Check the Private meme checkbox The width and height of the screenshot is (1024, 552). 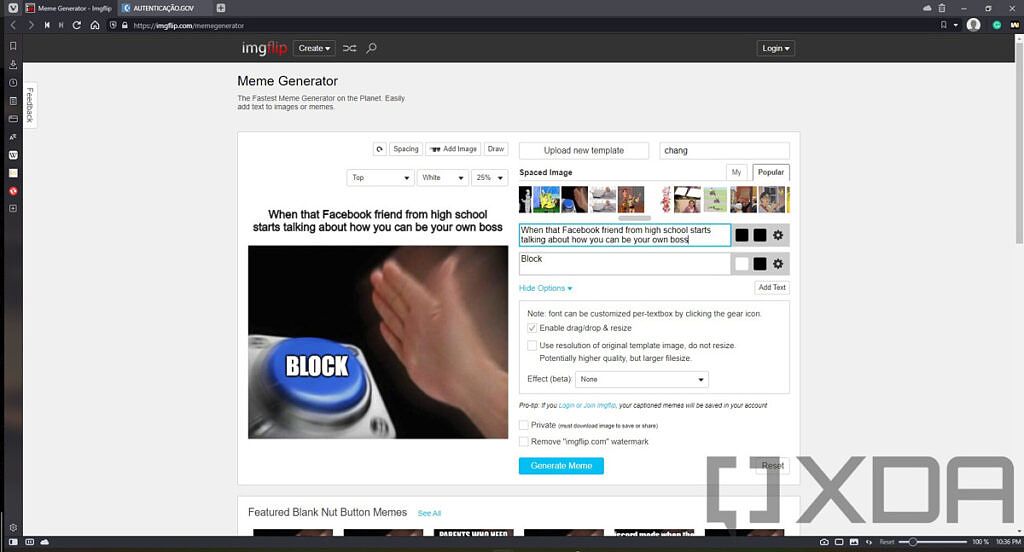tap(524, 425)
